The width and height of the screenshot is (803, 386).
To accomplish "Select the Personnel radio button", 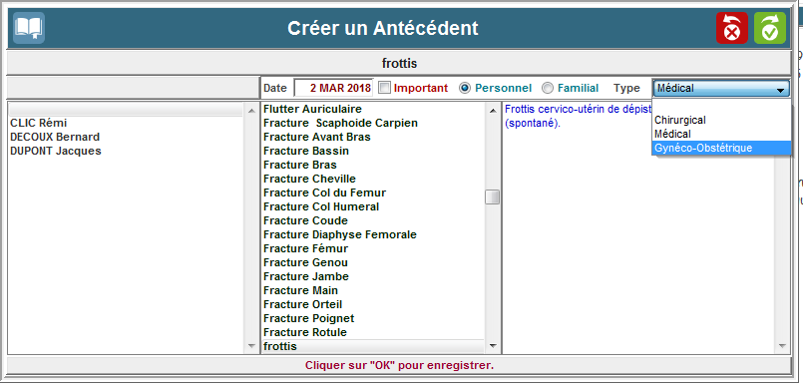I will click(x=464, y=88).
